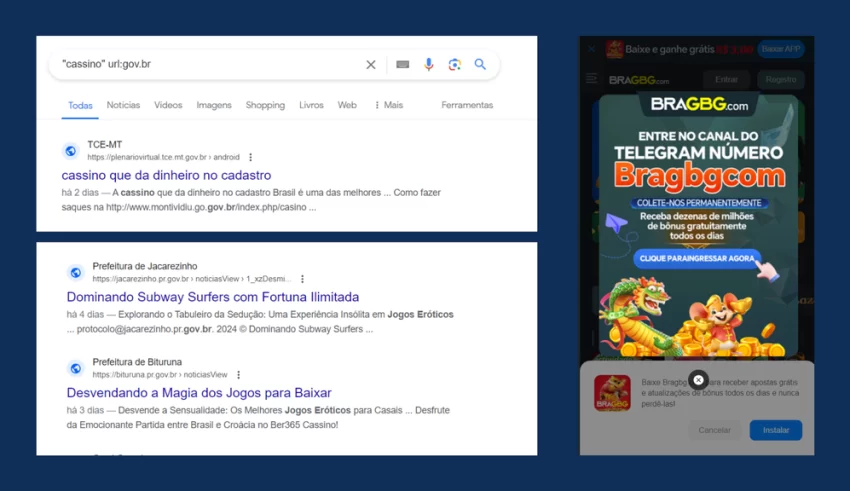
Task: Switch to the Imagens tab
Action: click(x=214, y=105)
